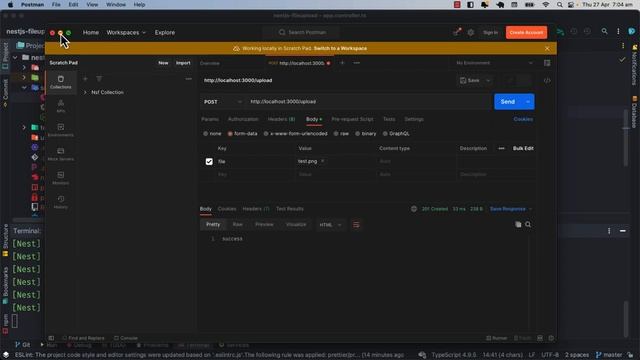640x360 pixels.
Task: Open the HTML response format dropdown
Action: click(x=330, y=225)
